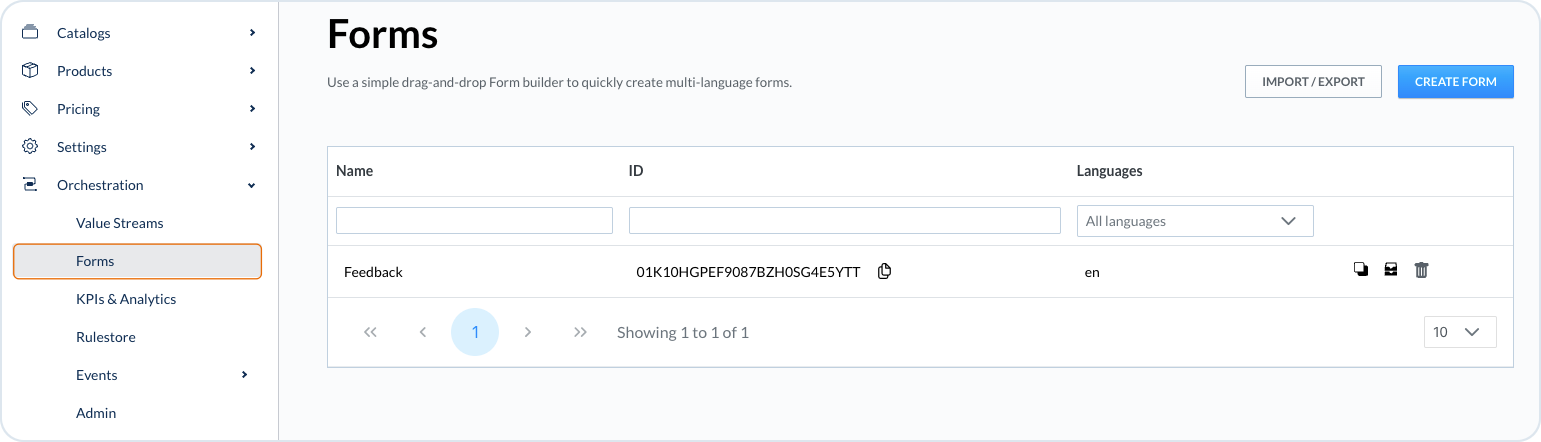The width and height of the screenshot is (1541, 442).
Task: Copy the Feedback form ID to clipboard
Action: coord(884,271)
